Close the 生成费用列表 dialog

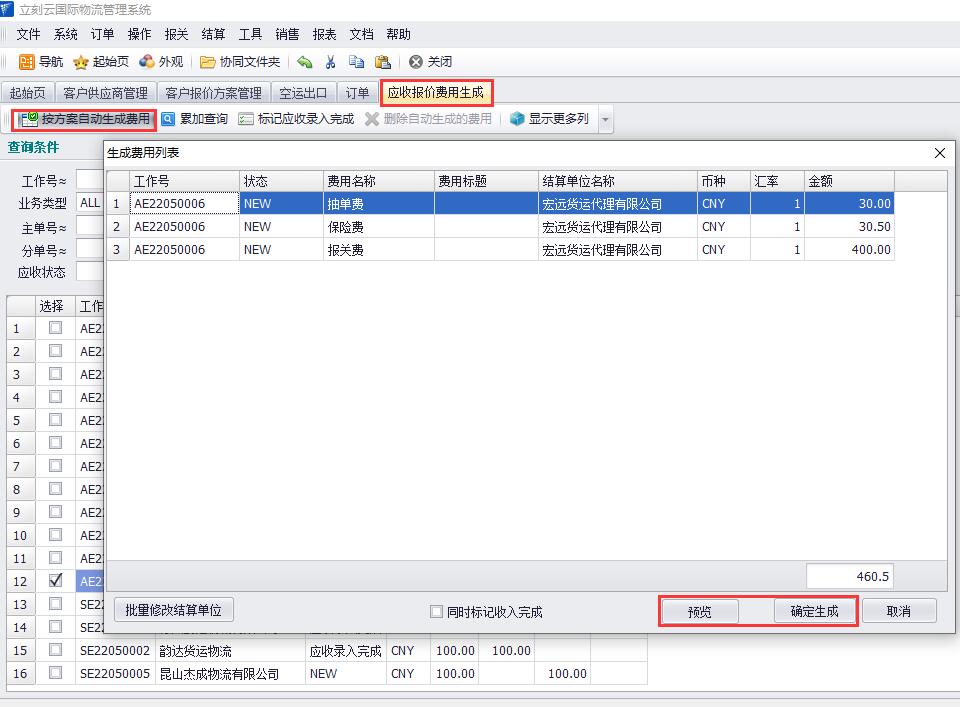point(939,153)
